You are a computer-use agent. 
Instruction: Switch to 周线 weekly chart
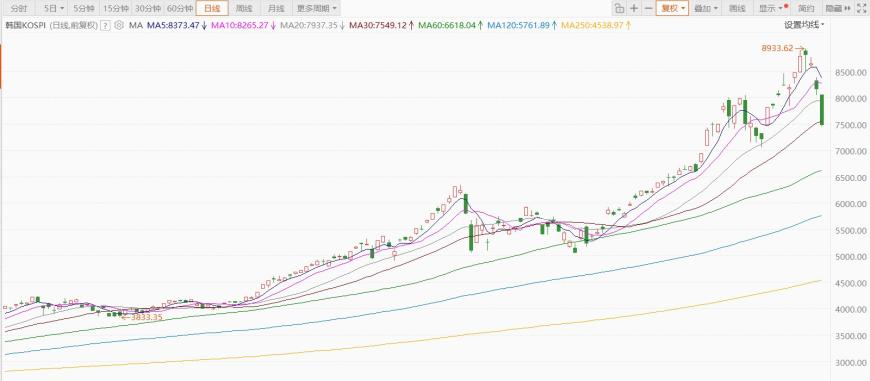click(244, 8)
